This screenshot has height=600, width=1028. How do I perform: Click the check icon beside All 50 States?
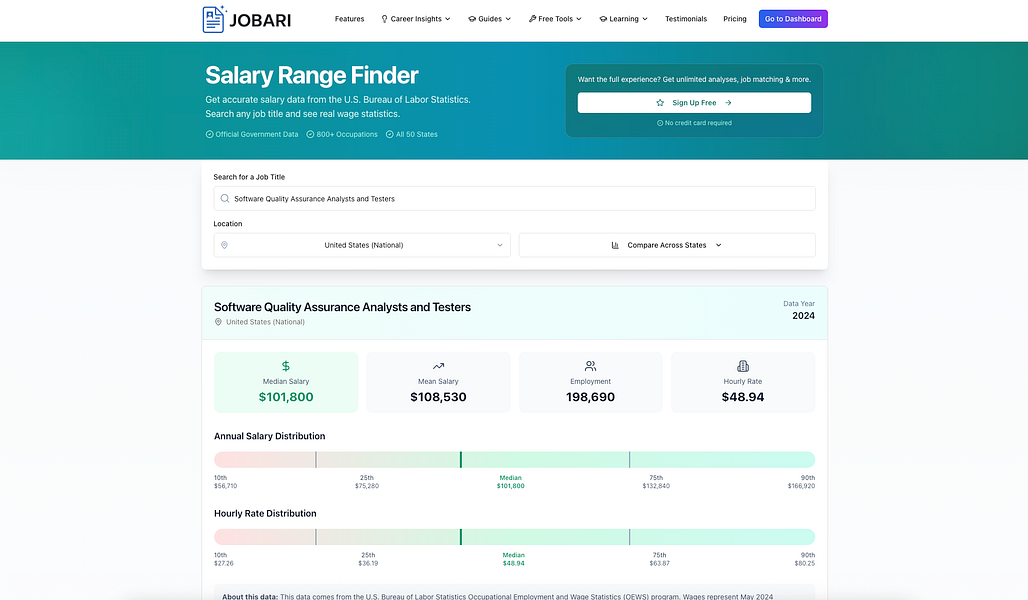(390, 134)
